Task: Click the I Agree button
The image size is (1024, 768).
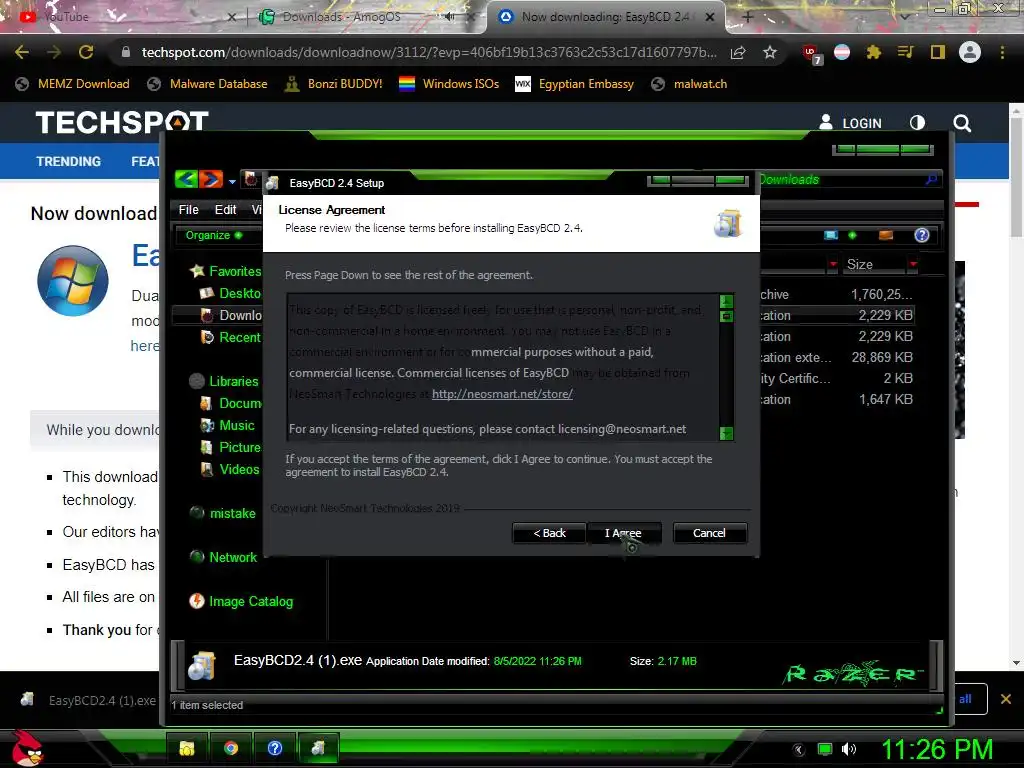Action: pos(624,533)
